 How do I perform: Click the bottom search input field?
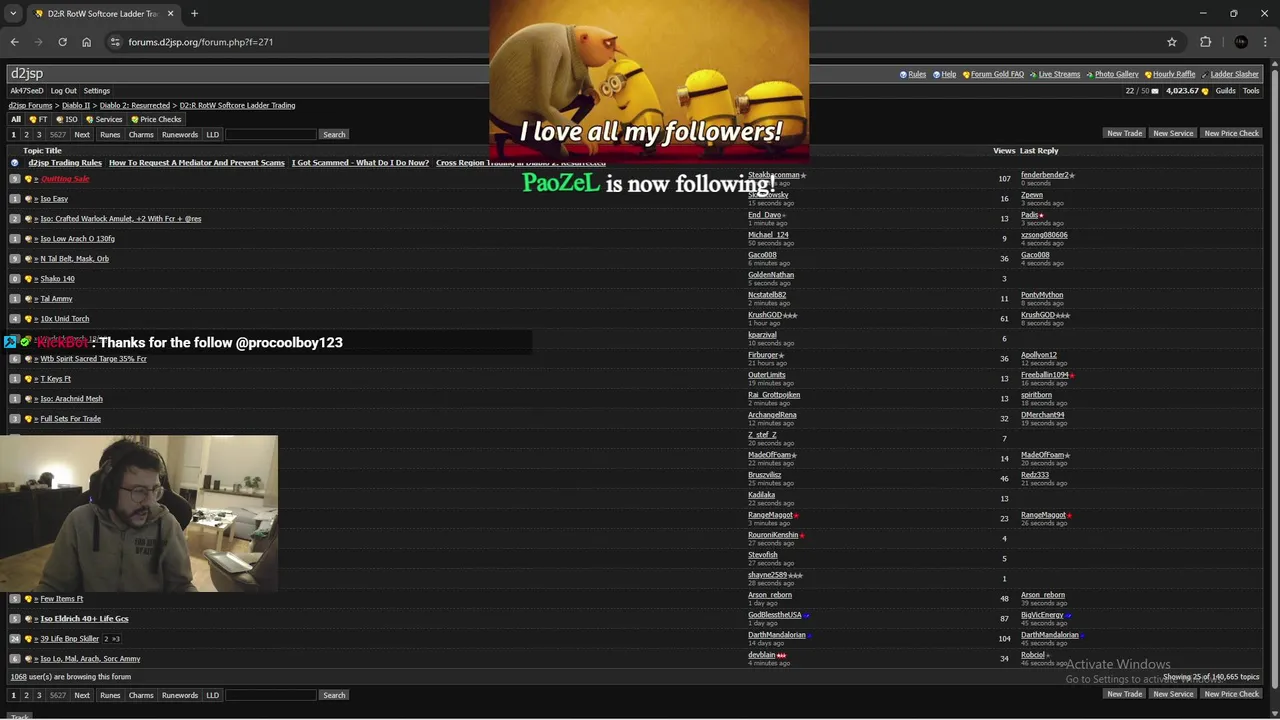(x=270, y=695)
